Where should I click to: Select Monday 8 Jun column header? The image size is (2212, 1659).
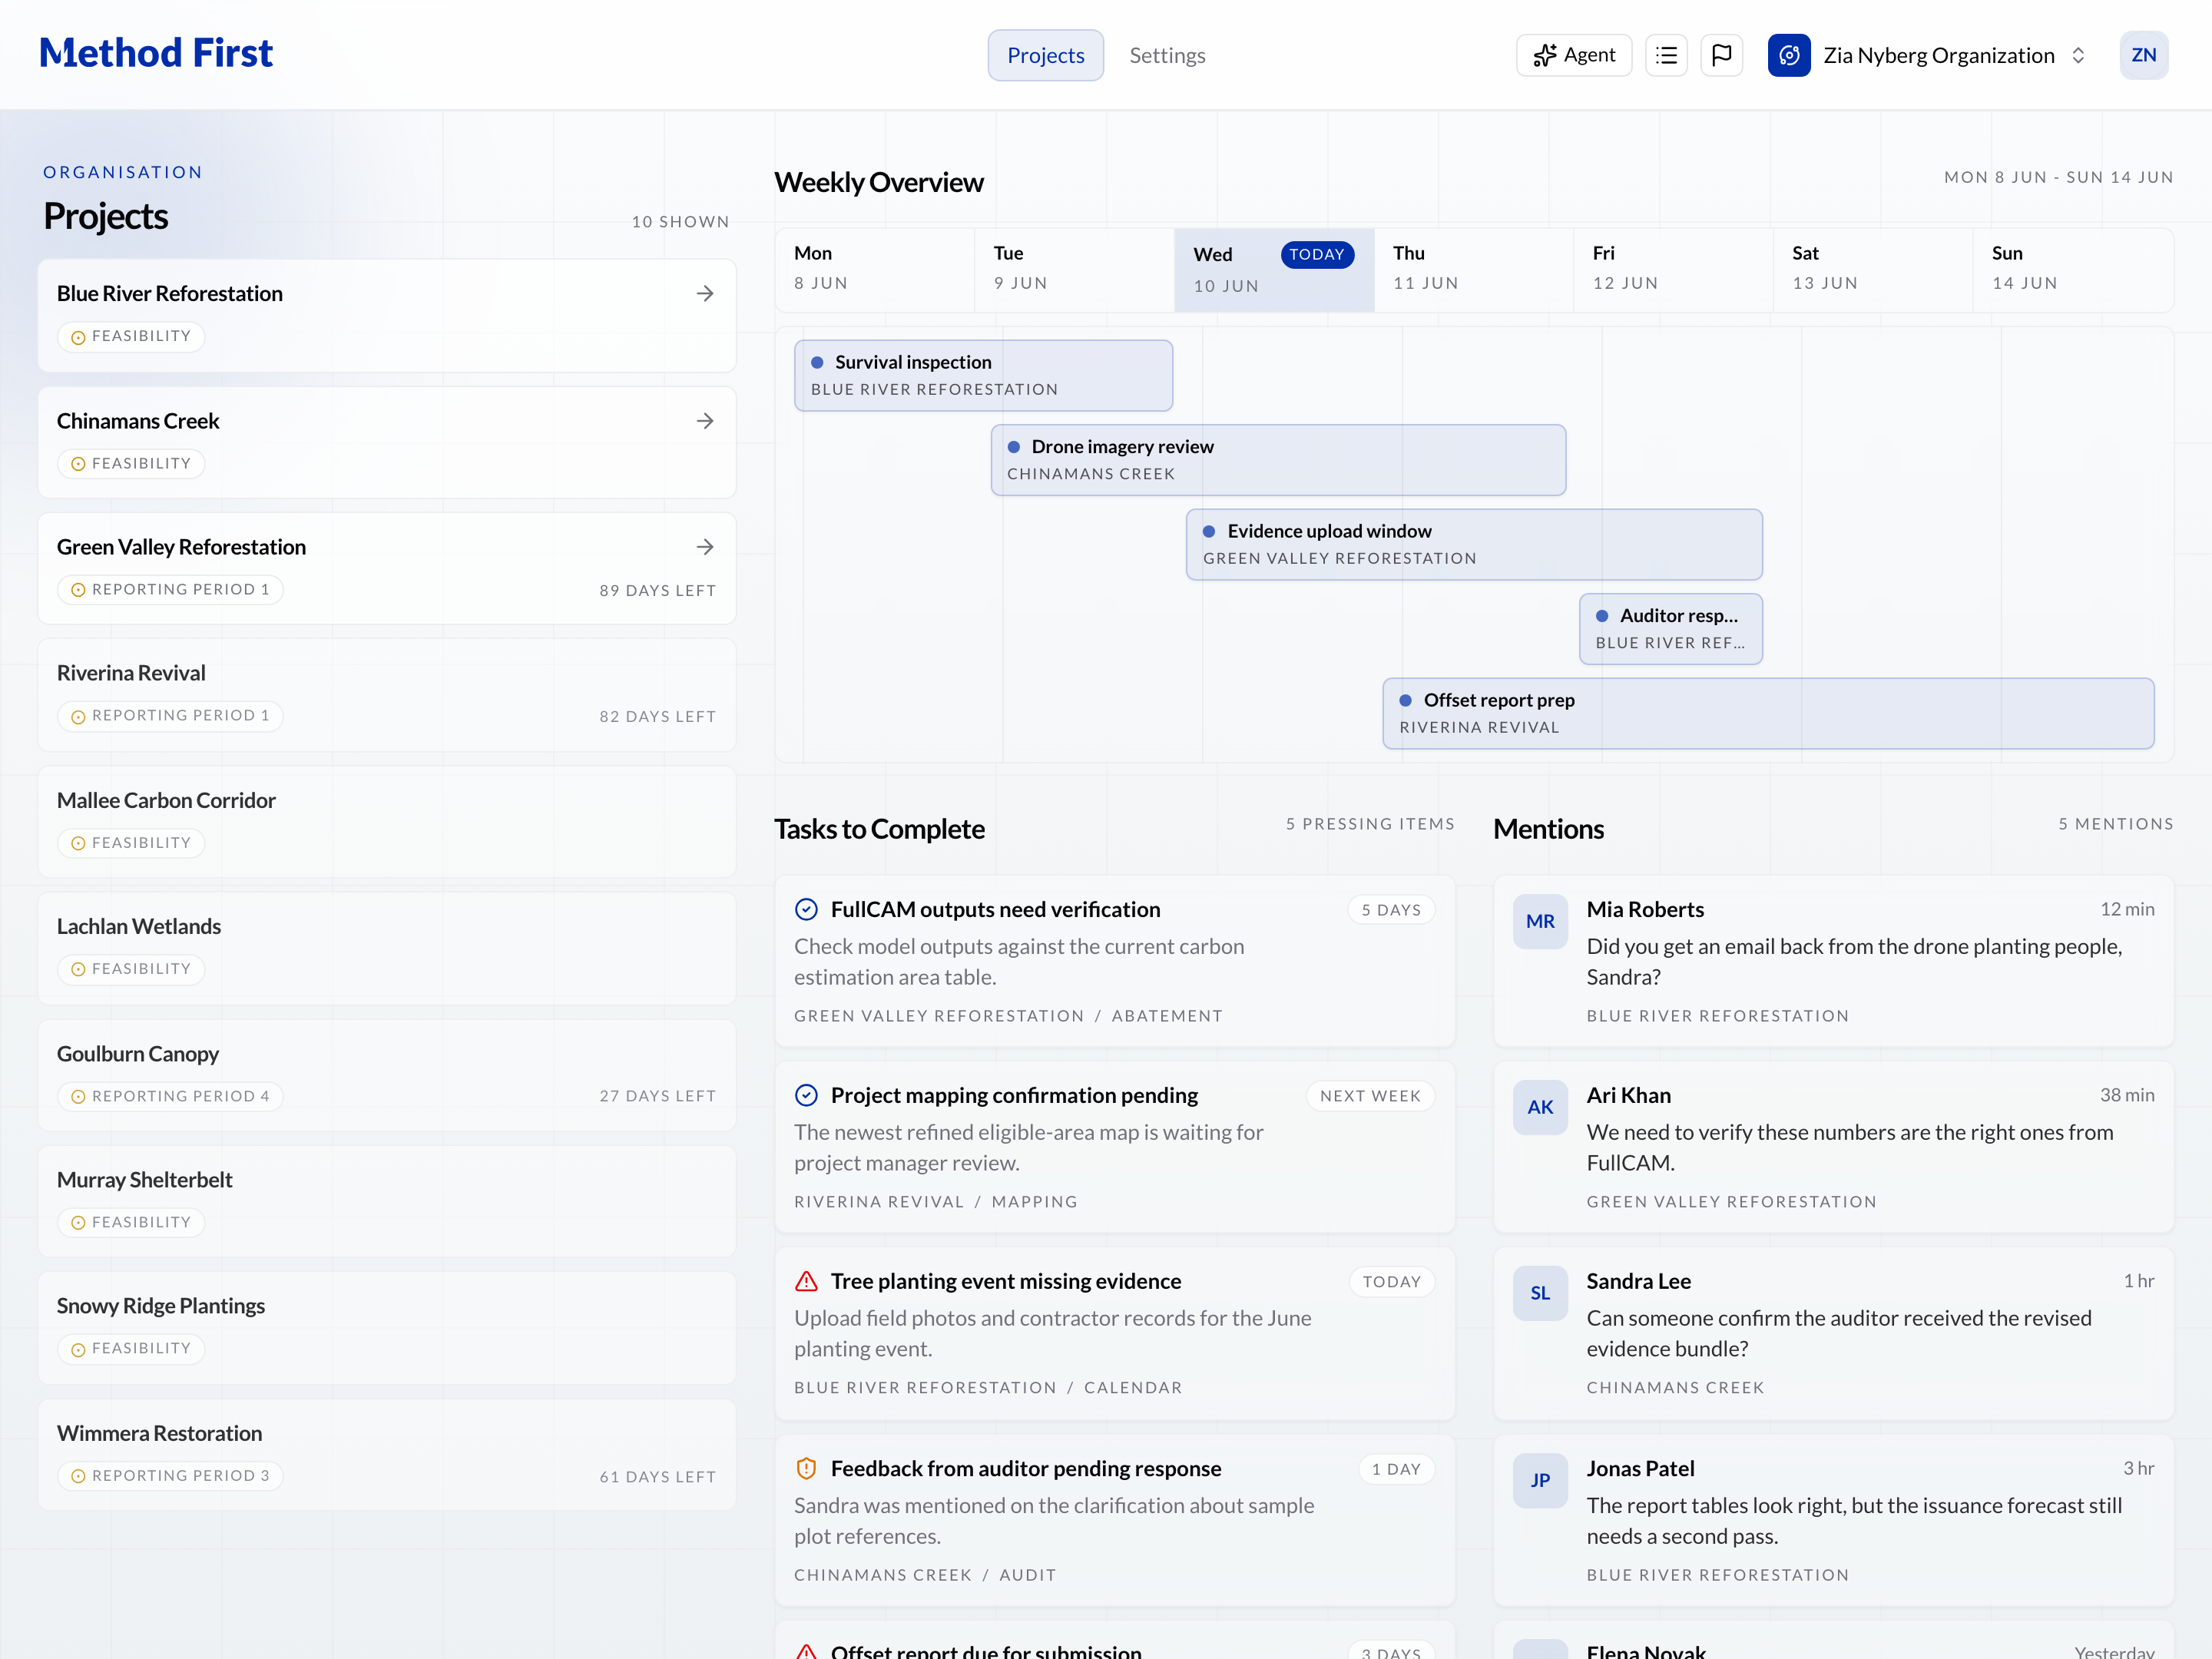[875, 269]
